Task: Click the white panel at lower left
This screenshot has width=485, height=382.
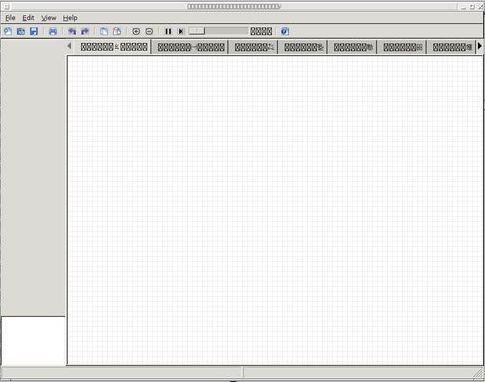Action: [x=33, y=341]
